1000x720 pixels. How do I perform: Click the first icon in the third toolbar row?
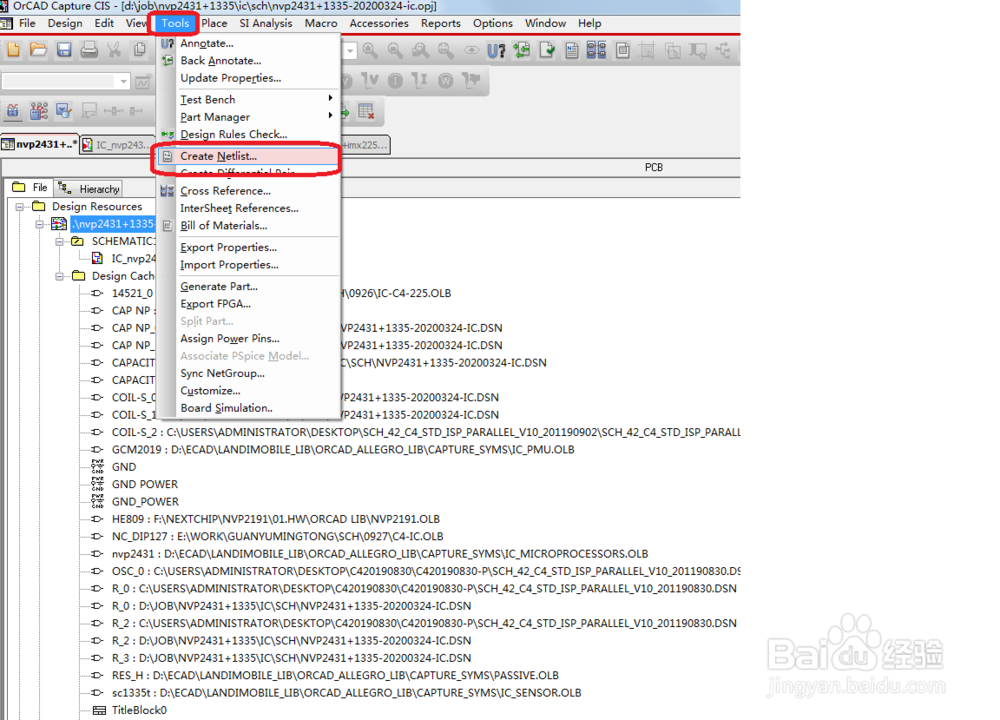click(13, 111)
